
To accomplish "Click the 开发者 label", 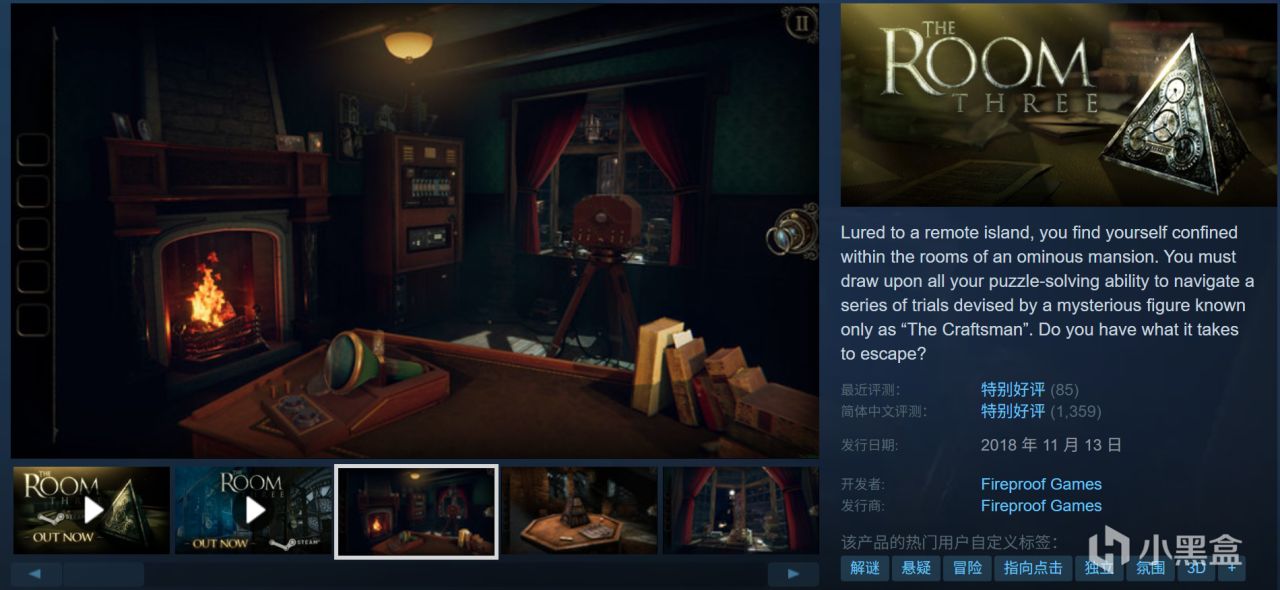I will click(863, 485).
